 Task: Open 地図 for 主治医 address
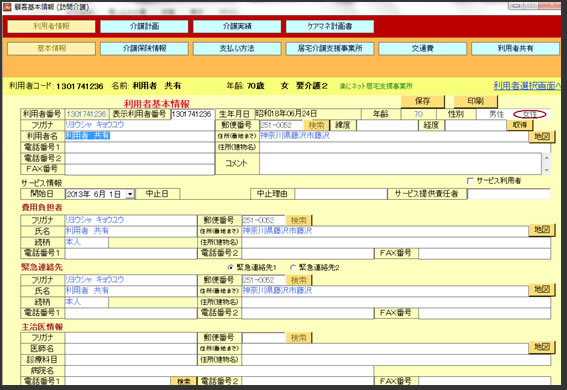pos(542,347)
